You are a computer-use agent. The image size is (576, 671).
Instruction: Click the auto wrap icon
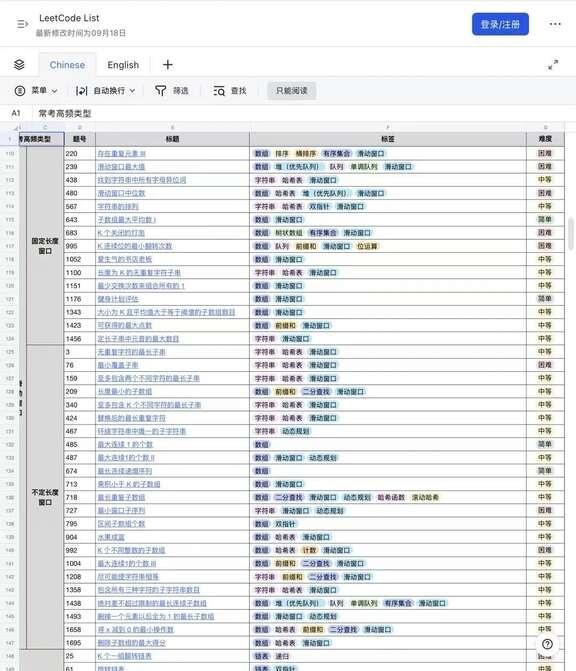(81, 91)
